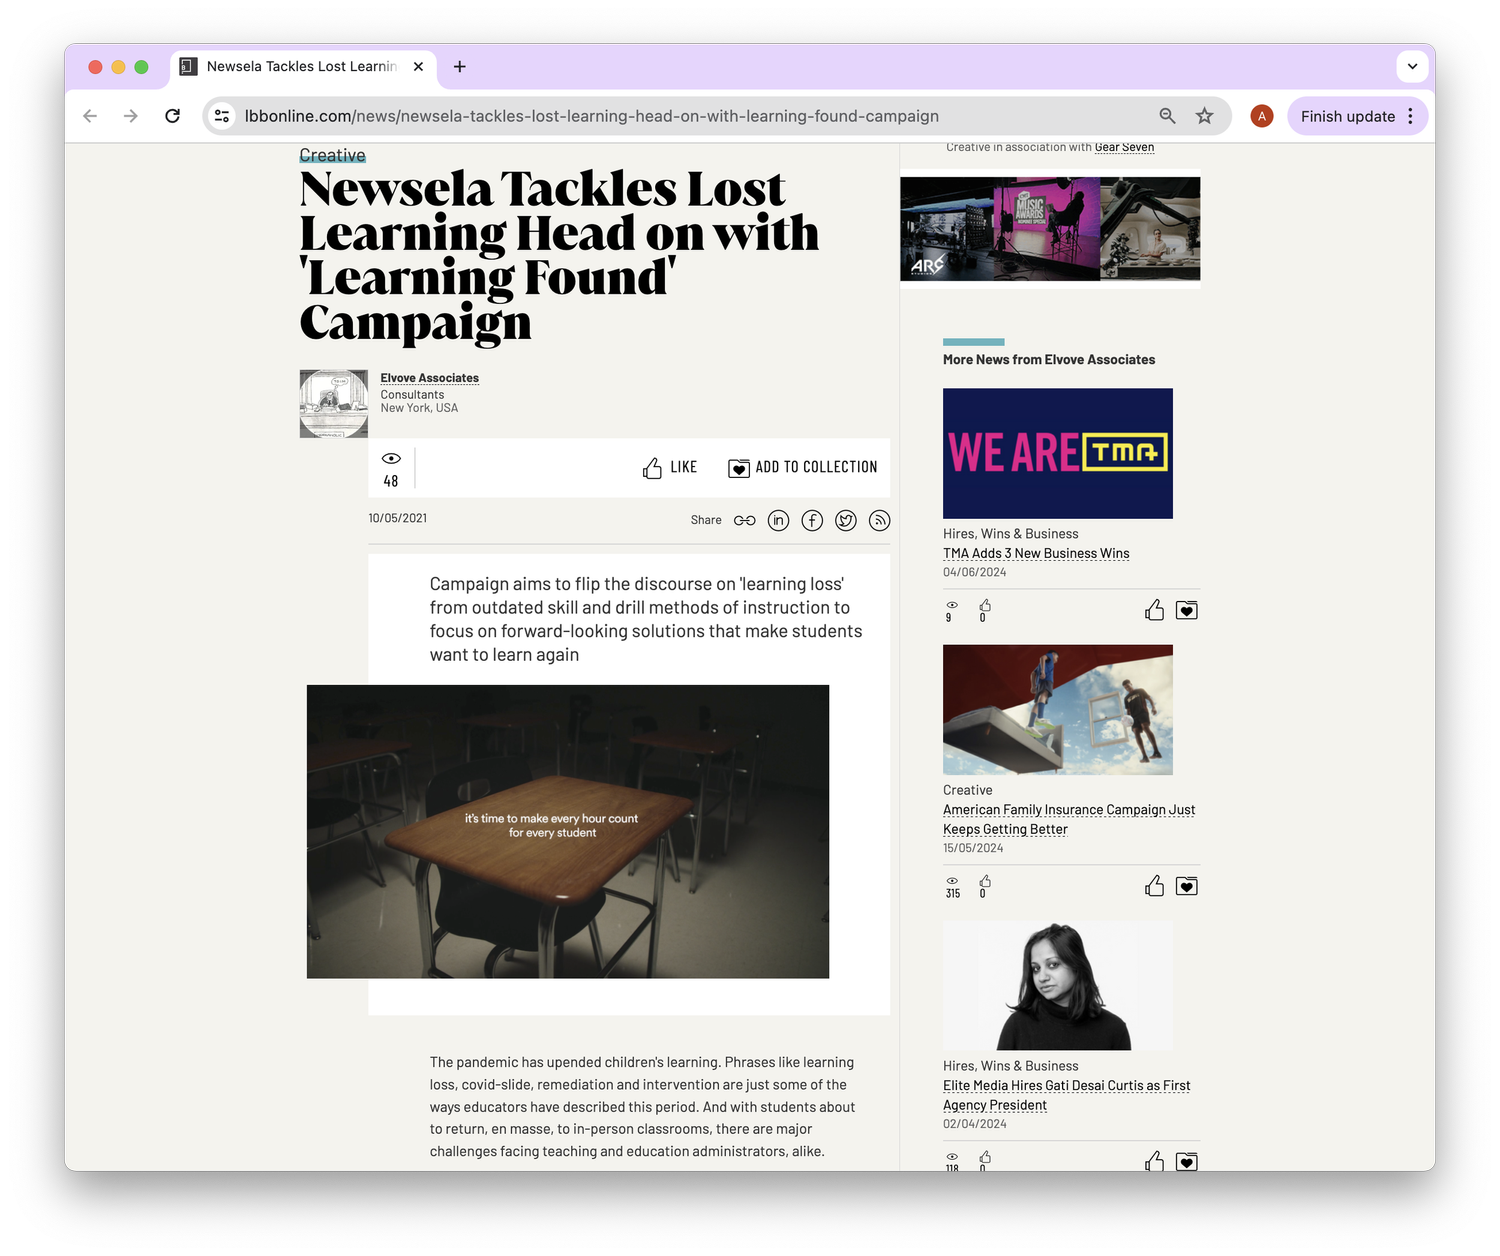Screen dimensions: 1500x1256
Task: Click Elvove Associates cartoon logo thumbnail
Action: tap(334, 404)
